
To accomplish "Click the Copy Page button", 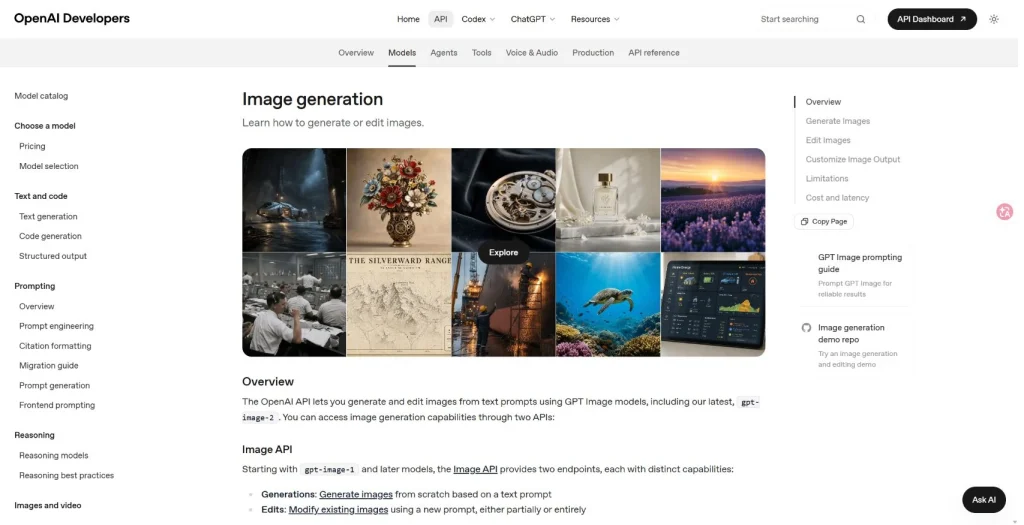I will (824, 221).
